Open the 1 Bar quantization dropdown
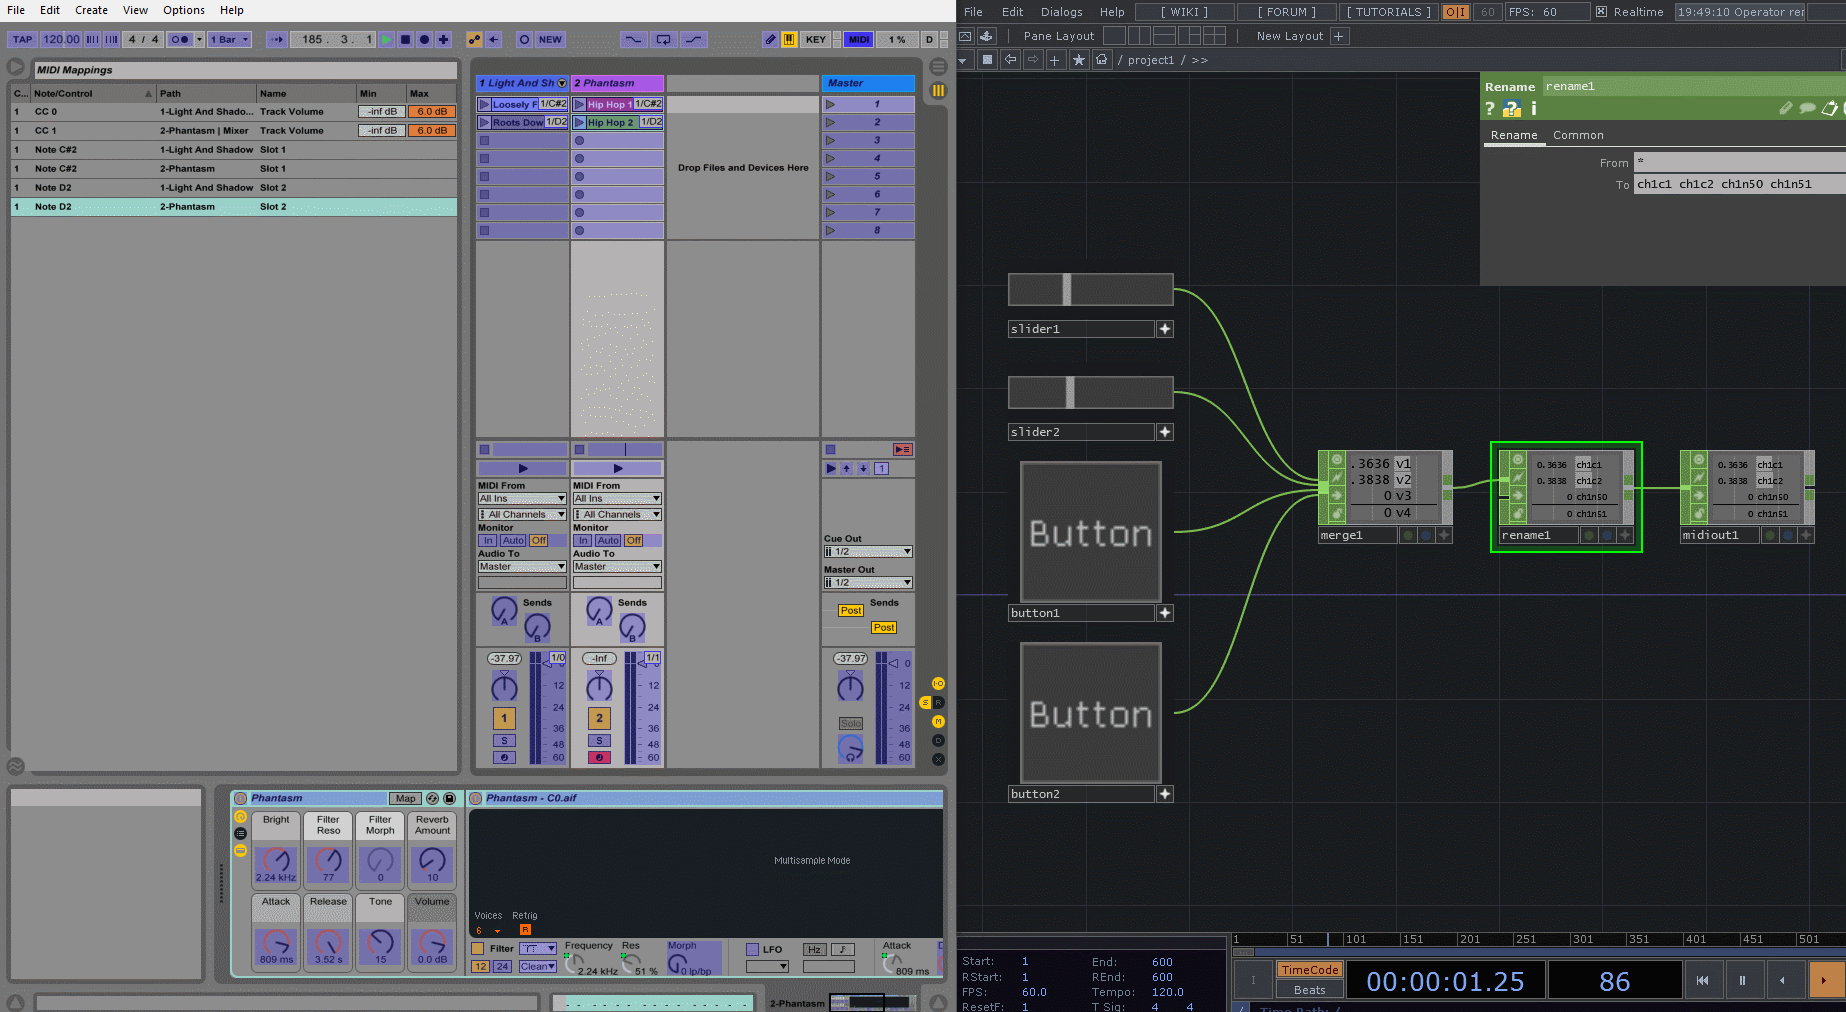1846x1012 pixels. pos(230,39)
